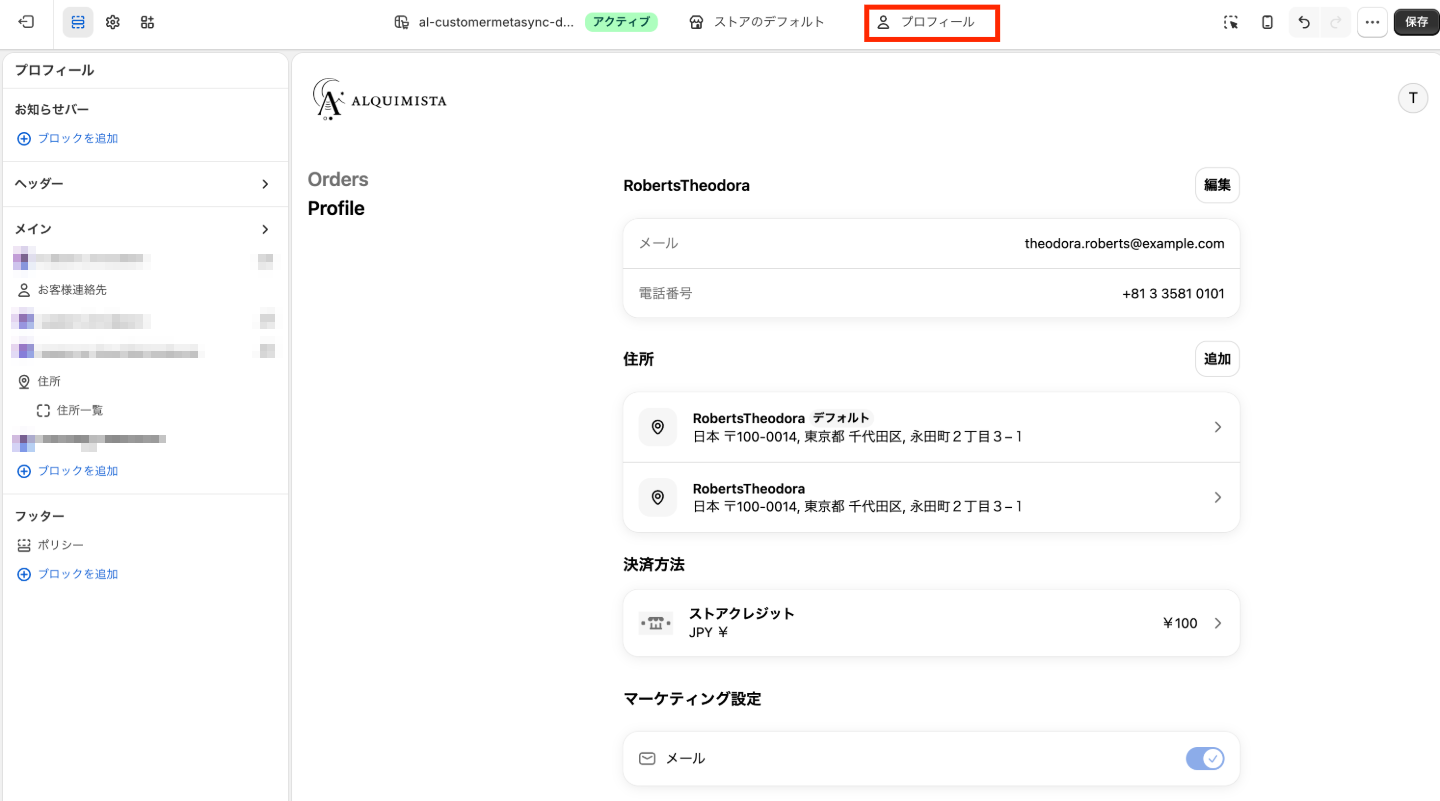
Task: Click the map pin icon of default address
Action: point(658,427)
